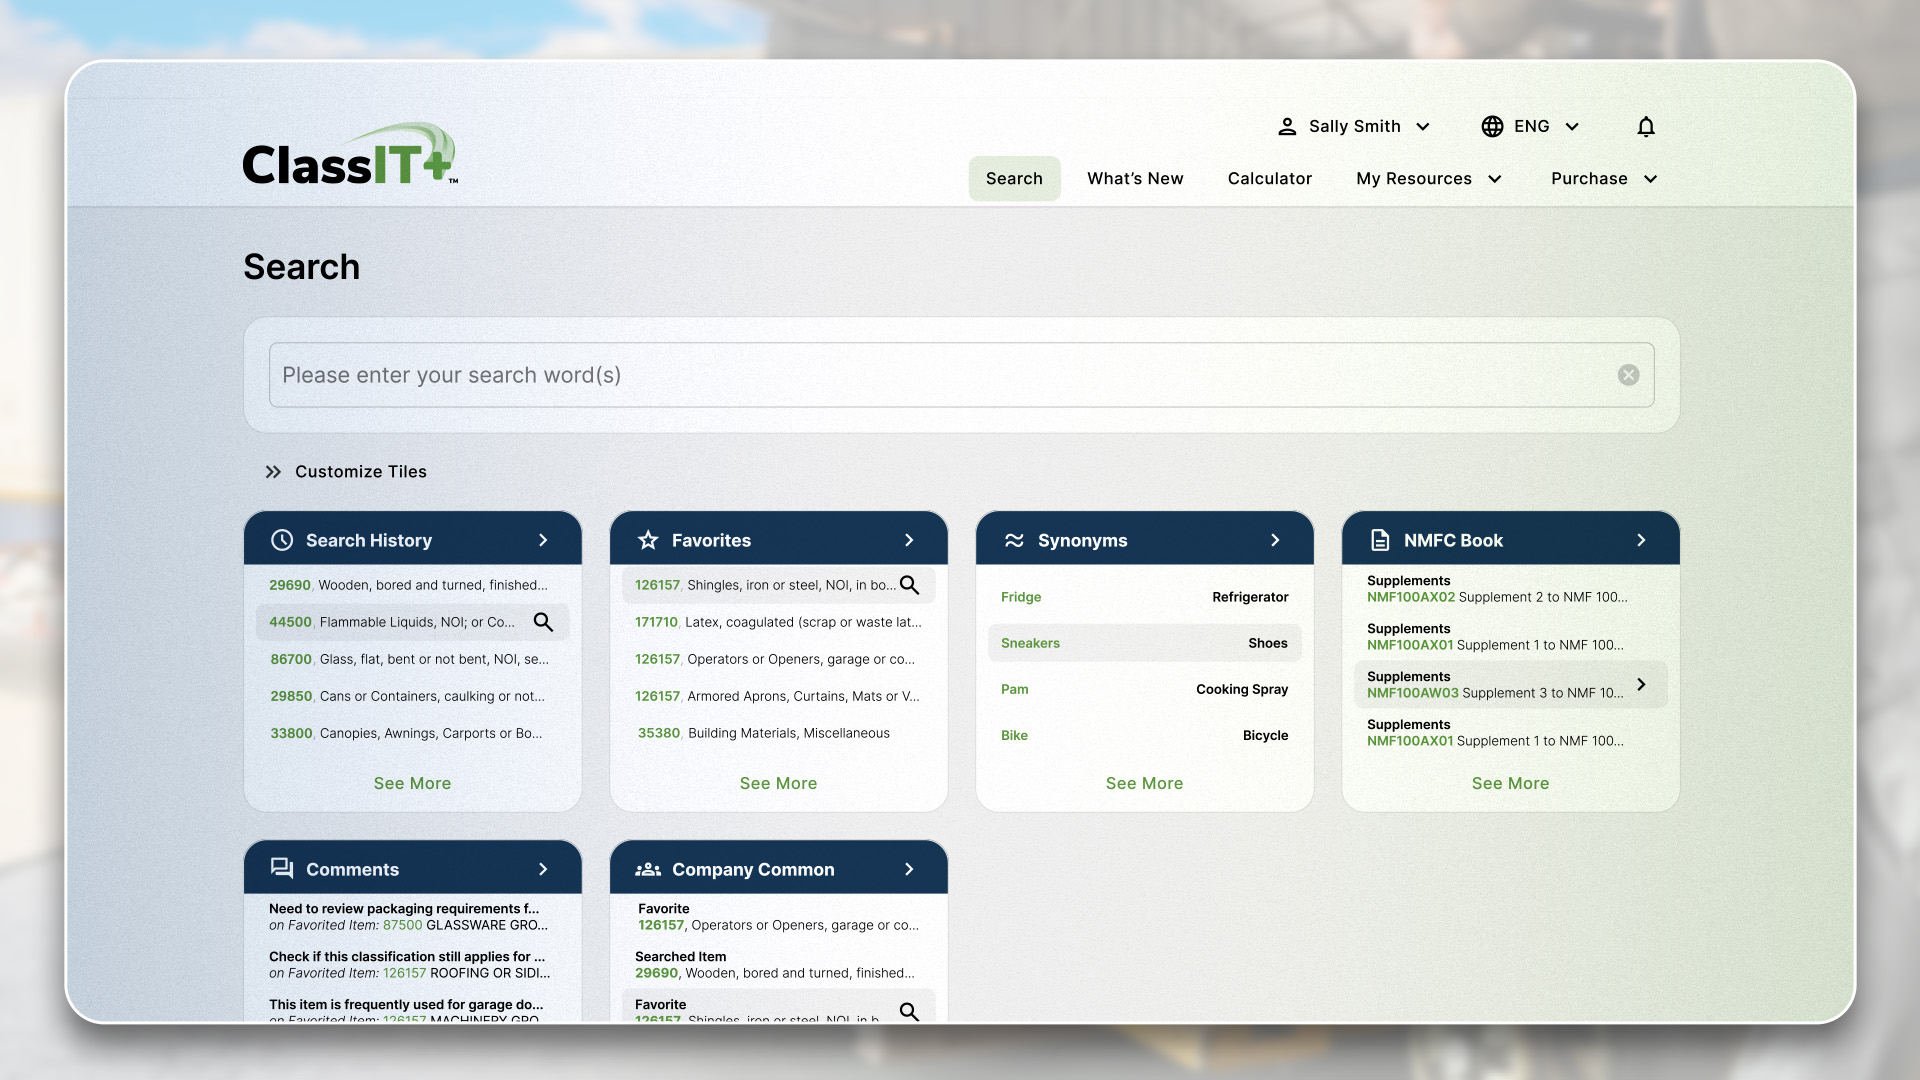Click magnifier beside 126157 Shingles favorite
This screenshot has width=1920, height=1080.
coord(909,585)
